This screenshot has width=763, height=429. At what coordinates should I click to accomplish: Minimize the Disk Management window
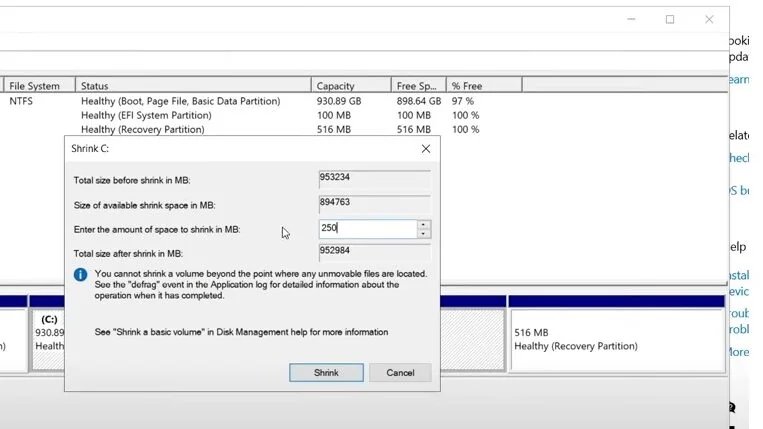point(631,19)
